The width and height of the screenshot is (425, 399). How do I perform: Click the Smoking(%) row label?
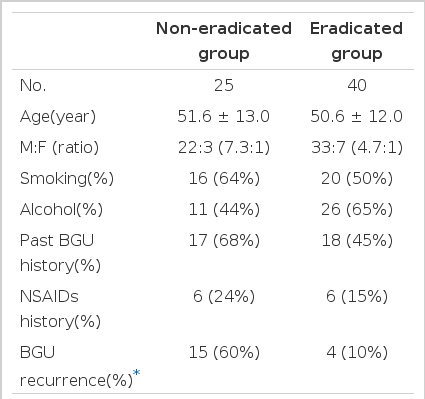tap(67, 178)
